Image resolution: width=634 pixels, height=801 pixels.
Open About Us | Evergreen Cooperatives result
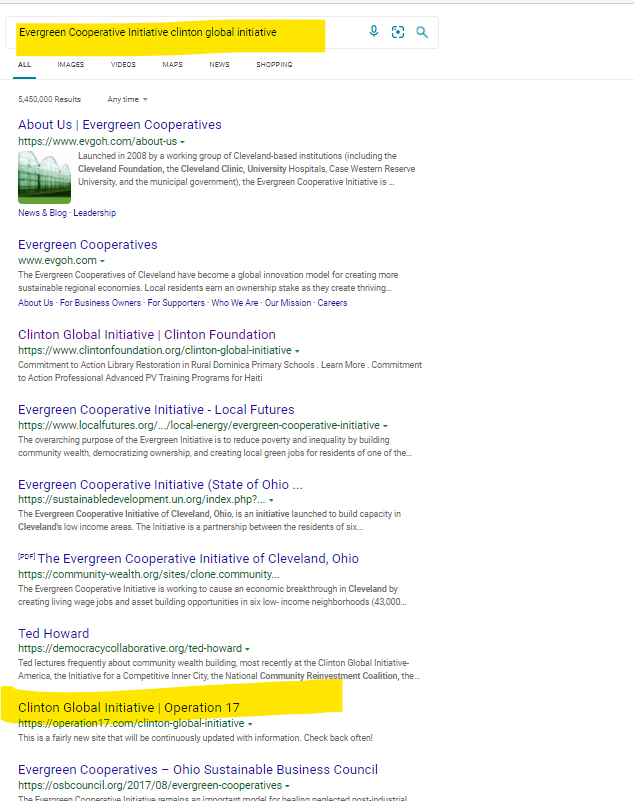click(x=120, y=125)
